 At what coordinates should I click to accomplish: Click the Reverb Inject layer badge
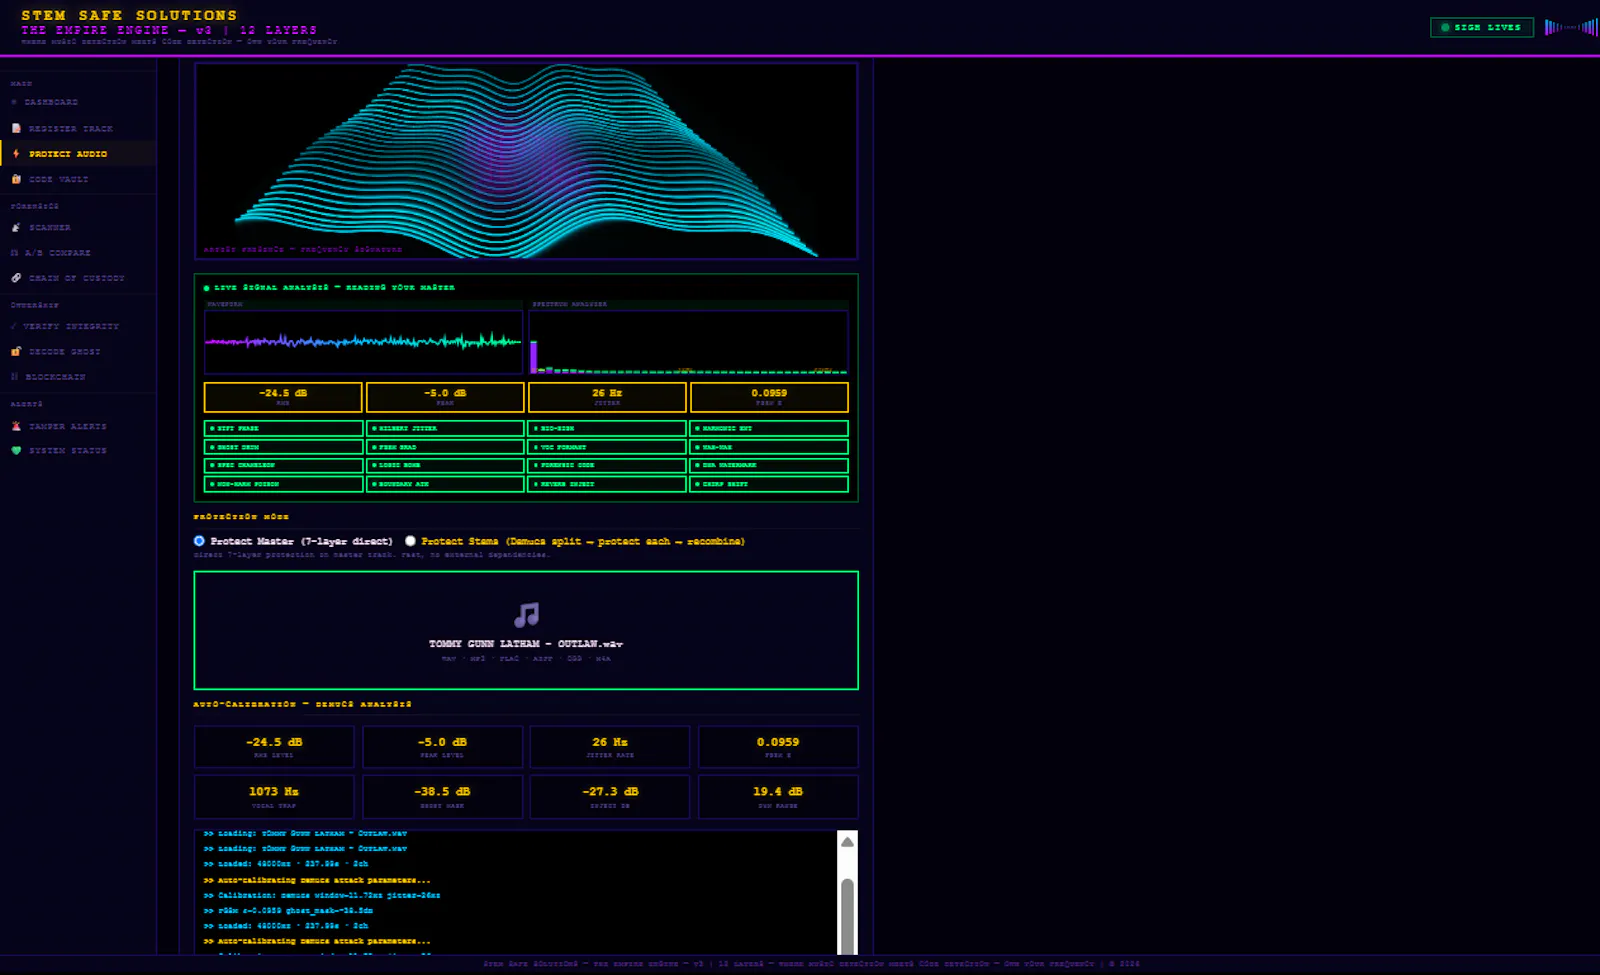pyautogui.click(x=607, y=484)
